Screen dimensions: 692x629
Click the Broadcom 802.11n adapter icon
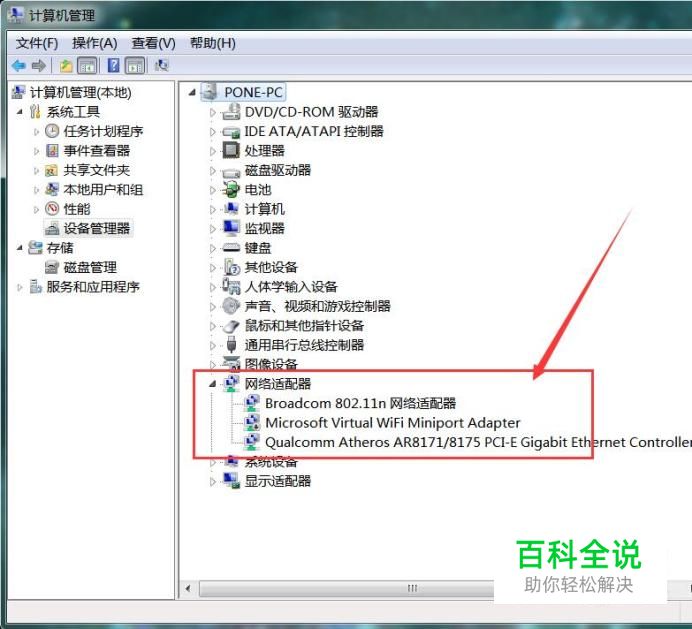252,403
